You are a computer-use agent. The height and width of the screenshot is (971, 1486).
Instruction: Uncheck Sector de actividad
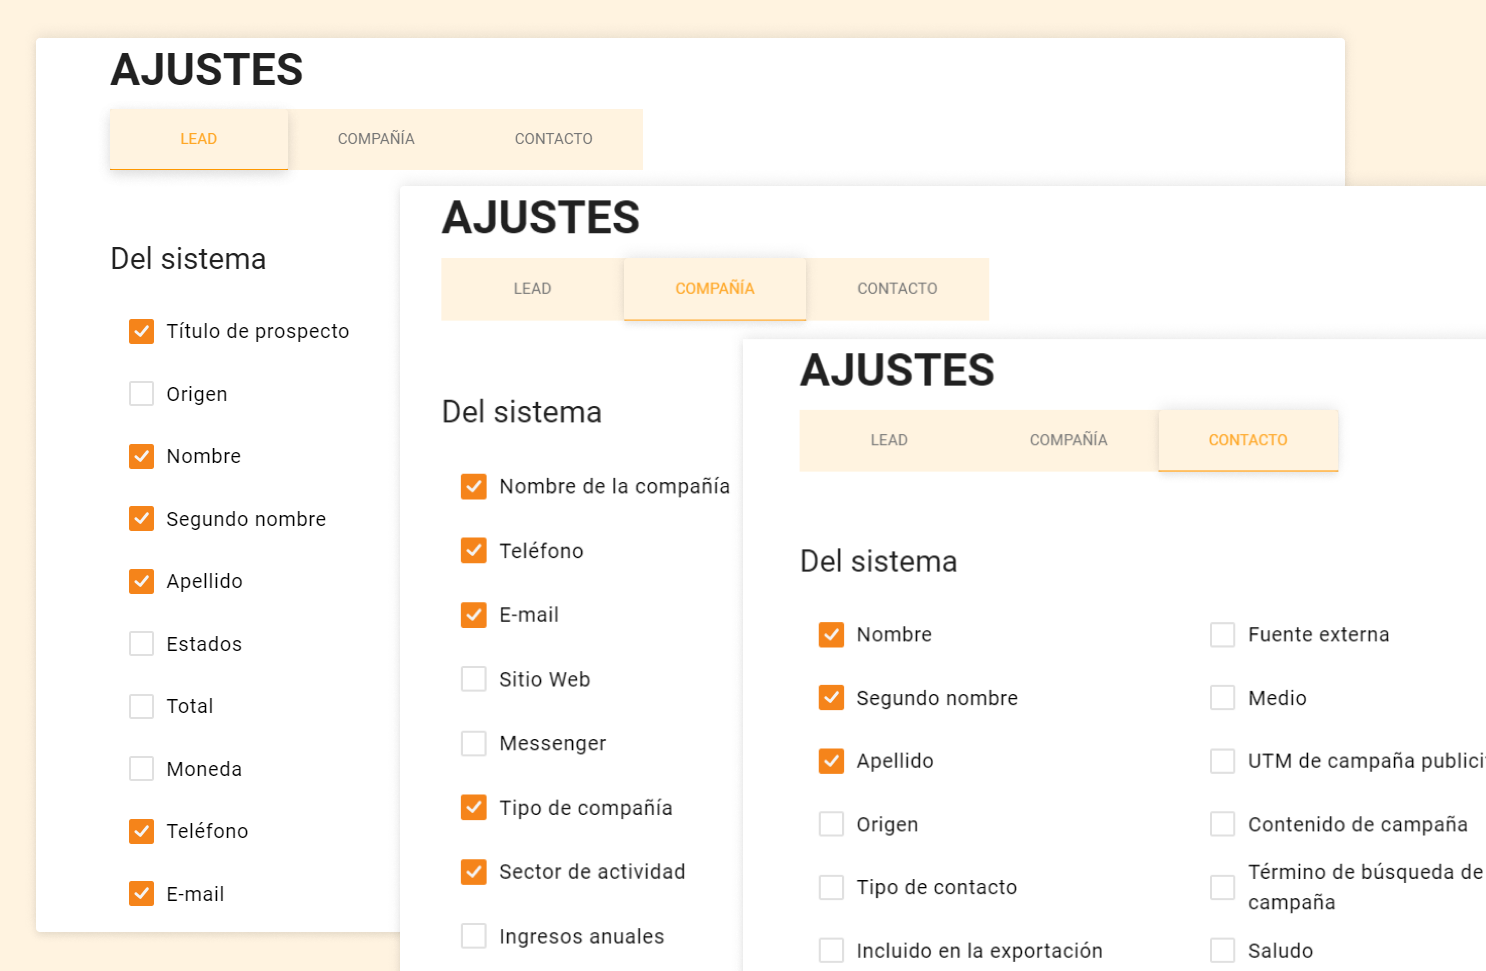tap(473, 872)
